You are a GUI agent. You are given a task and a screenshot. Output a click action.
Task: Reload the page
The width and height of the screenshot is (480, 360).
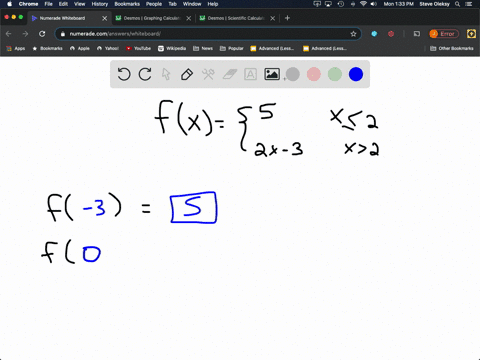(42, 34)
